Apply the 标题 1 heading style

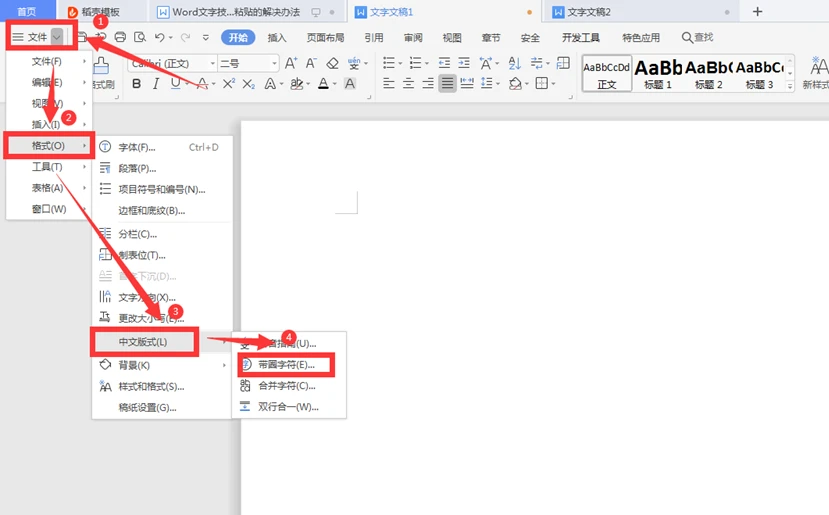point(657,73)
